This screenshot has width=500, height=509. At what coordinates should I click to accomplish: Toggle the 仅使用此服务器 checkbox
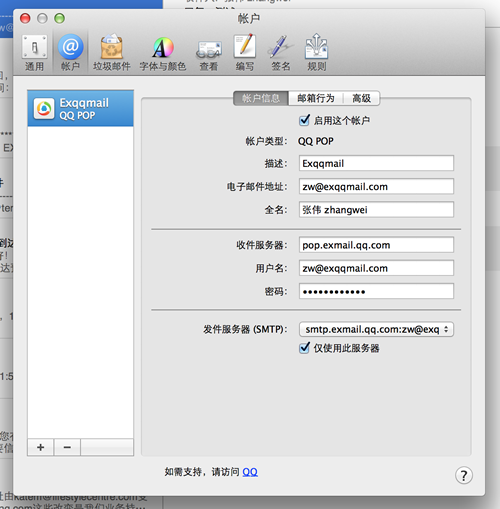(x=304, y=348)
